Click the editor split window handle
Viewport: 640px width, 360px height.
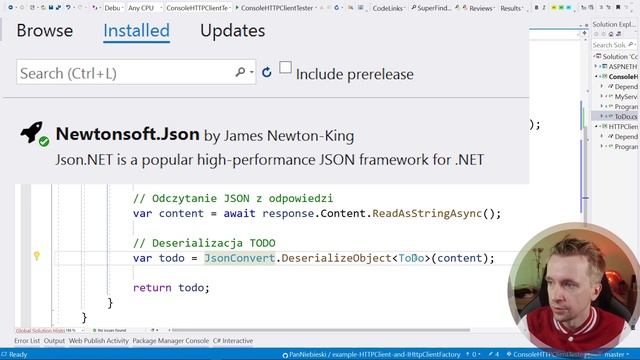(584, 33)
